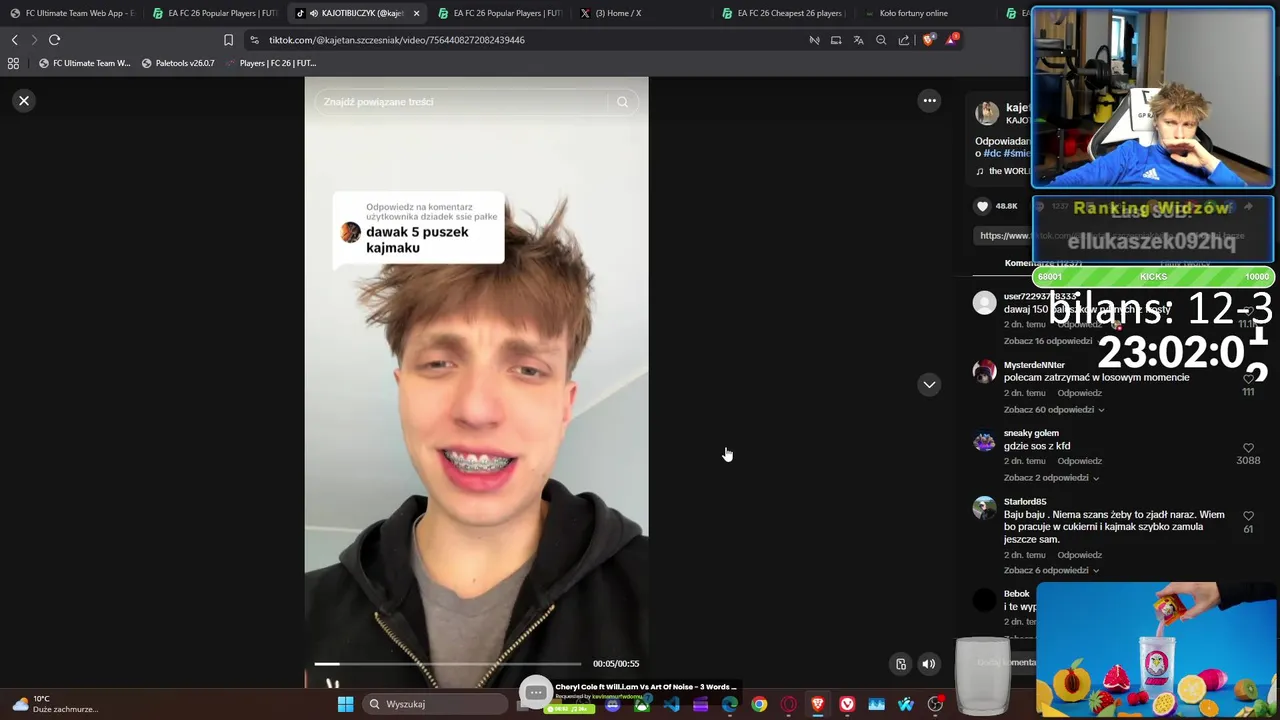Open Brave browser from taskbar
Viewport: 1280px width, 720px height.
tap(818, 704)
